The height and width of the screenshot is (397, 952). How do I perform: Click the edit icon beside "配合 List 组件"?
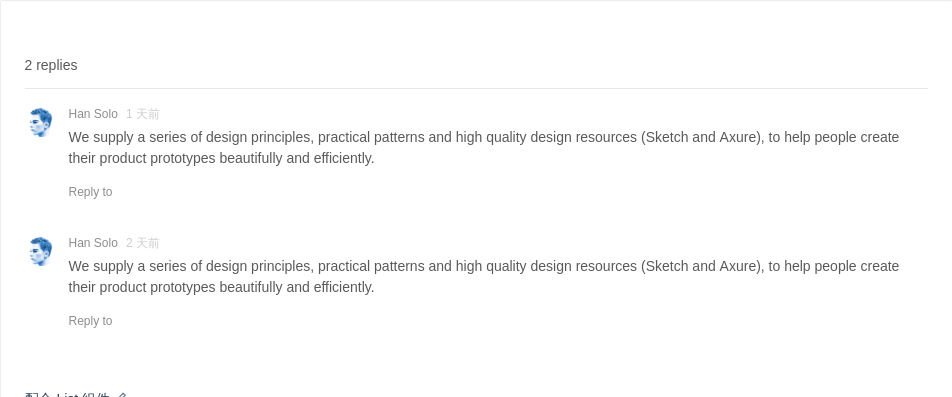tap(121, 395)
